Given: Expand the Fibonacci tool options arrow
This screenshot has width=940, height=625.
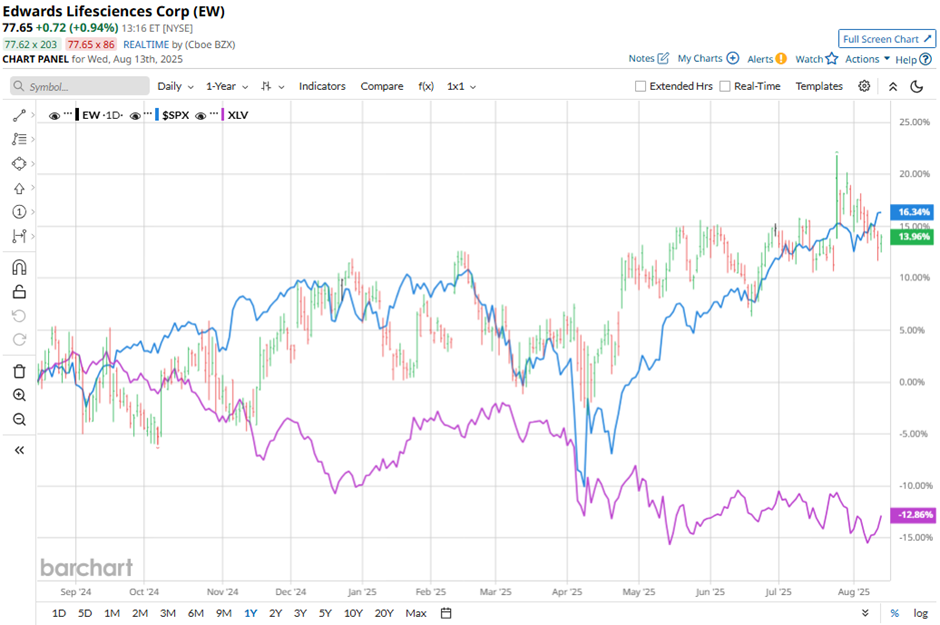Looking at the screenshot, I should 32,139.
